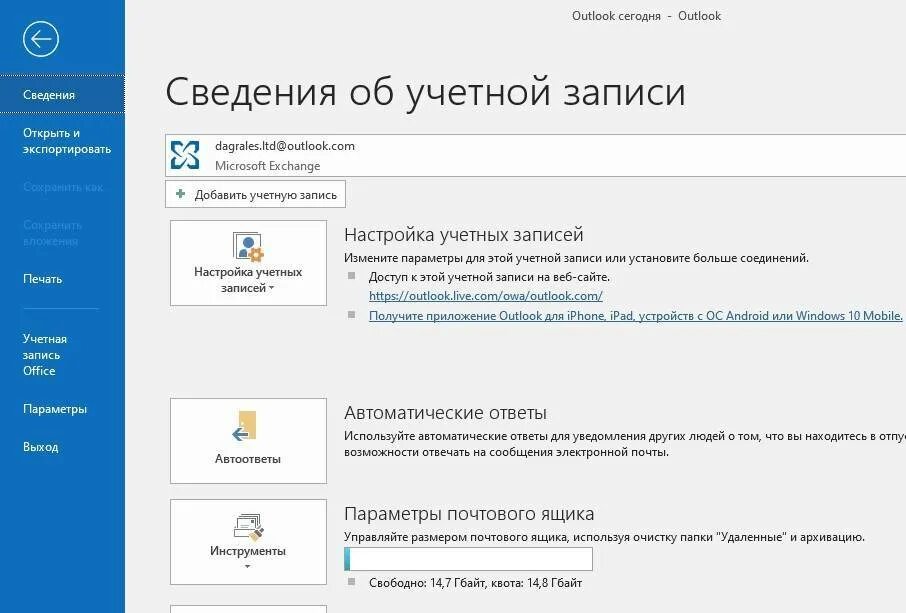Click the Свободно: 14,7 Гбайт quota text
906x613 pixels.
476,583
